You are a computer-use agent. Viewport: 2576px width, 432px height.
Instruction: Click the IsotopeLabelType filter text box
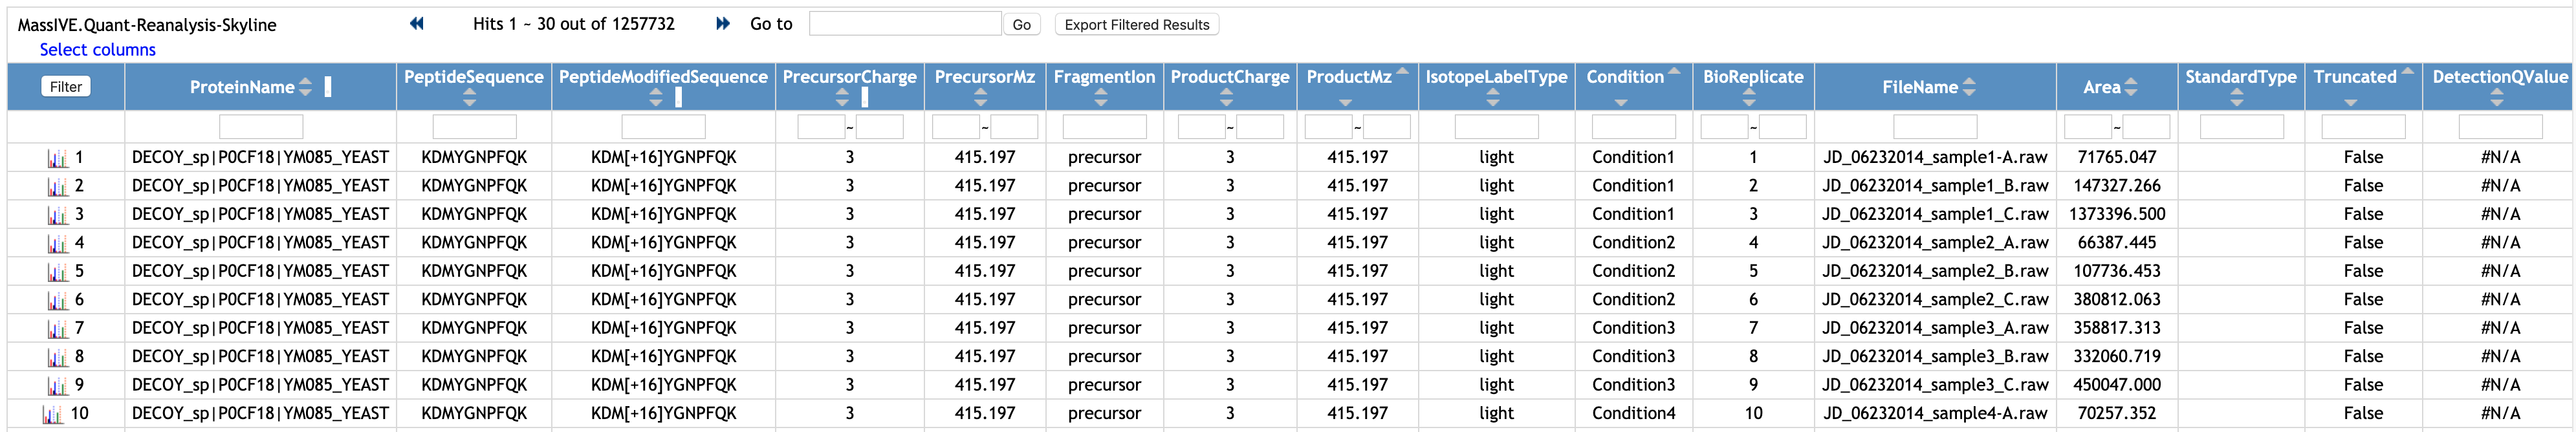point(1496,127)
